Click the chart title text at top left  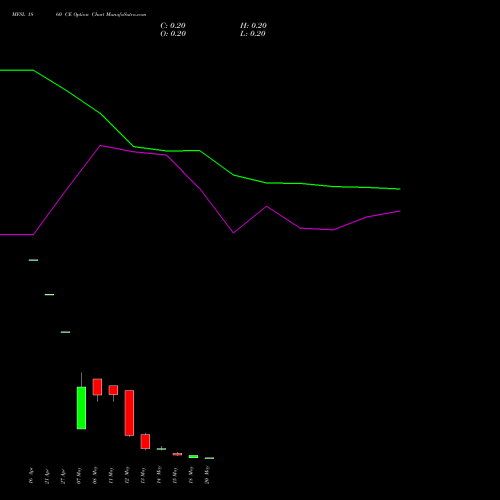coord(79,15)
